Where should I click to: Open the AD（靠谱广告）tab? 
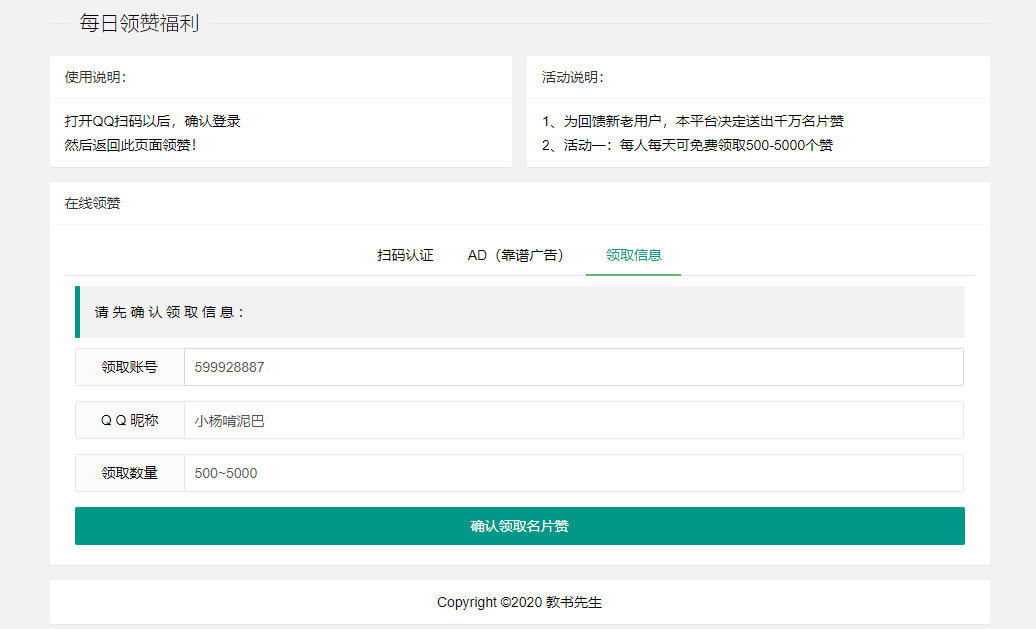(x=515, y=255)
